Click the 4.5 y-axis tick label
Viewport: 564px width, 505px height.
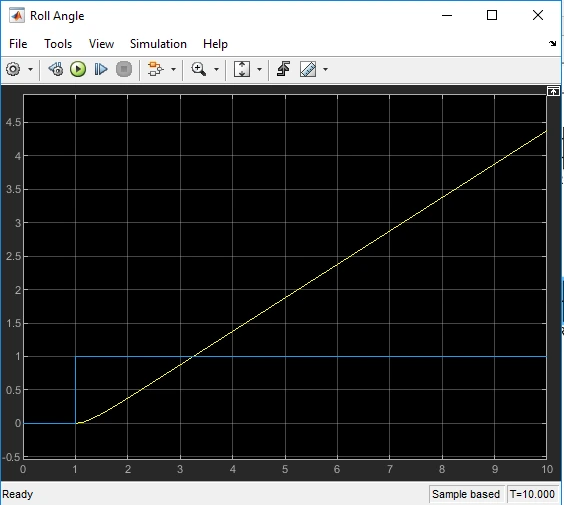click(x=14, y=122)
